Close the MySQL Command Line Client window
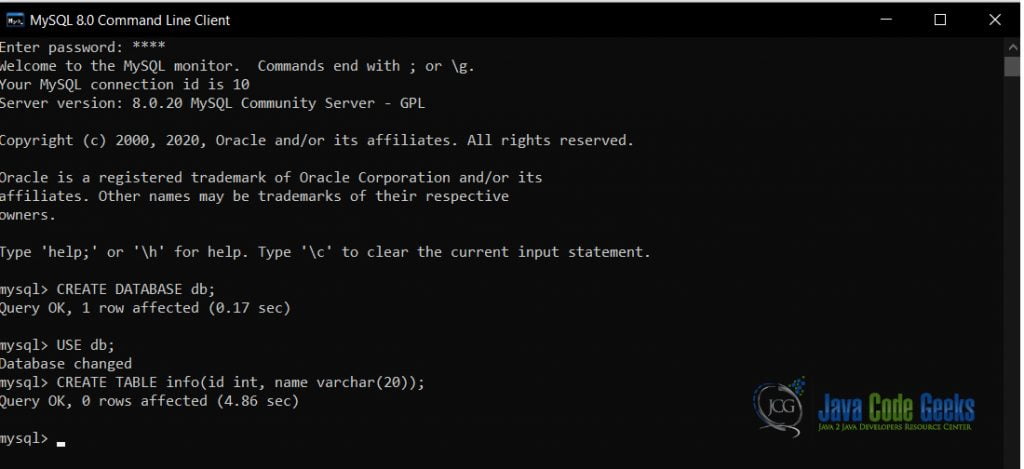The width and height of the screenshot is (1024, 469). coord(995,20)
